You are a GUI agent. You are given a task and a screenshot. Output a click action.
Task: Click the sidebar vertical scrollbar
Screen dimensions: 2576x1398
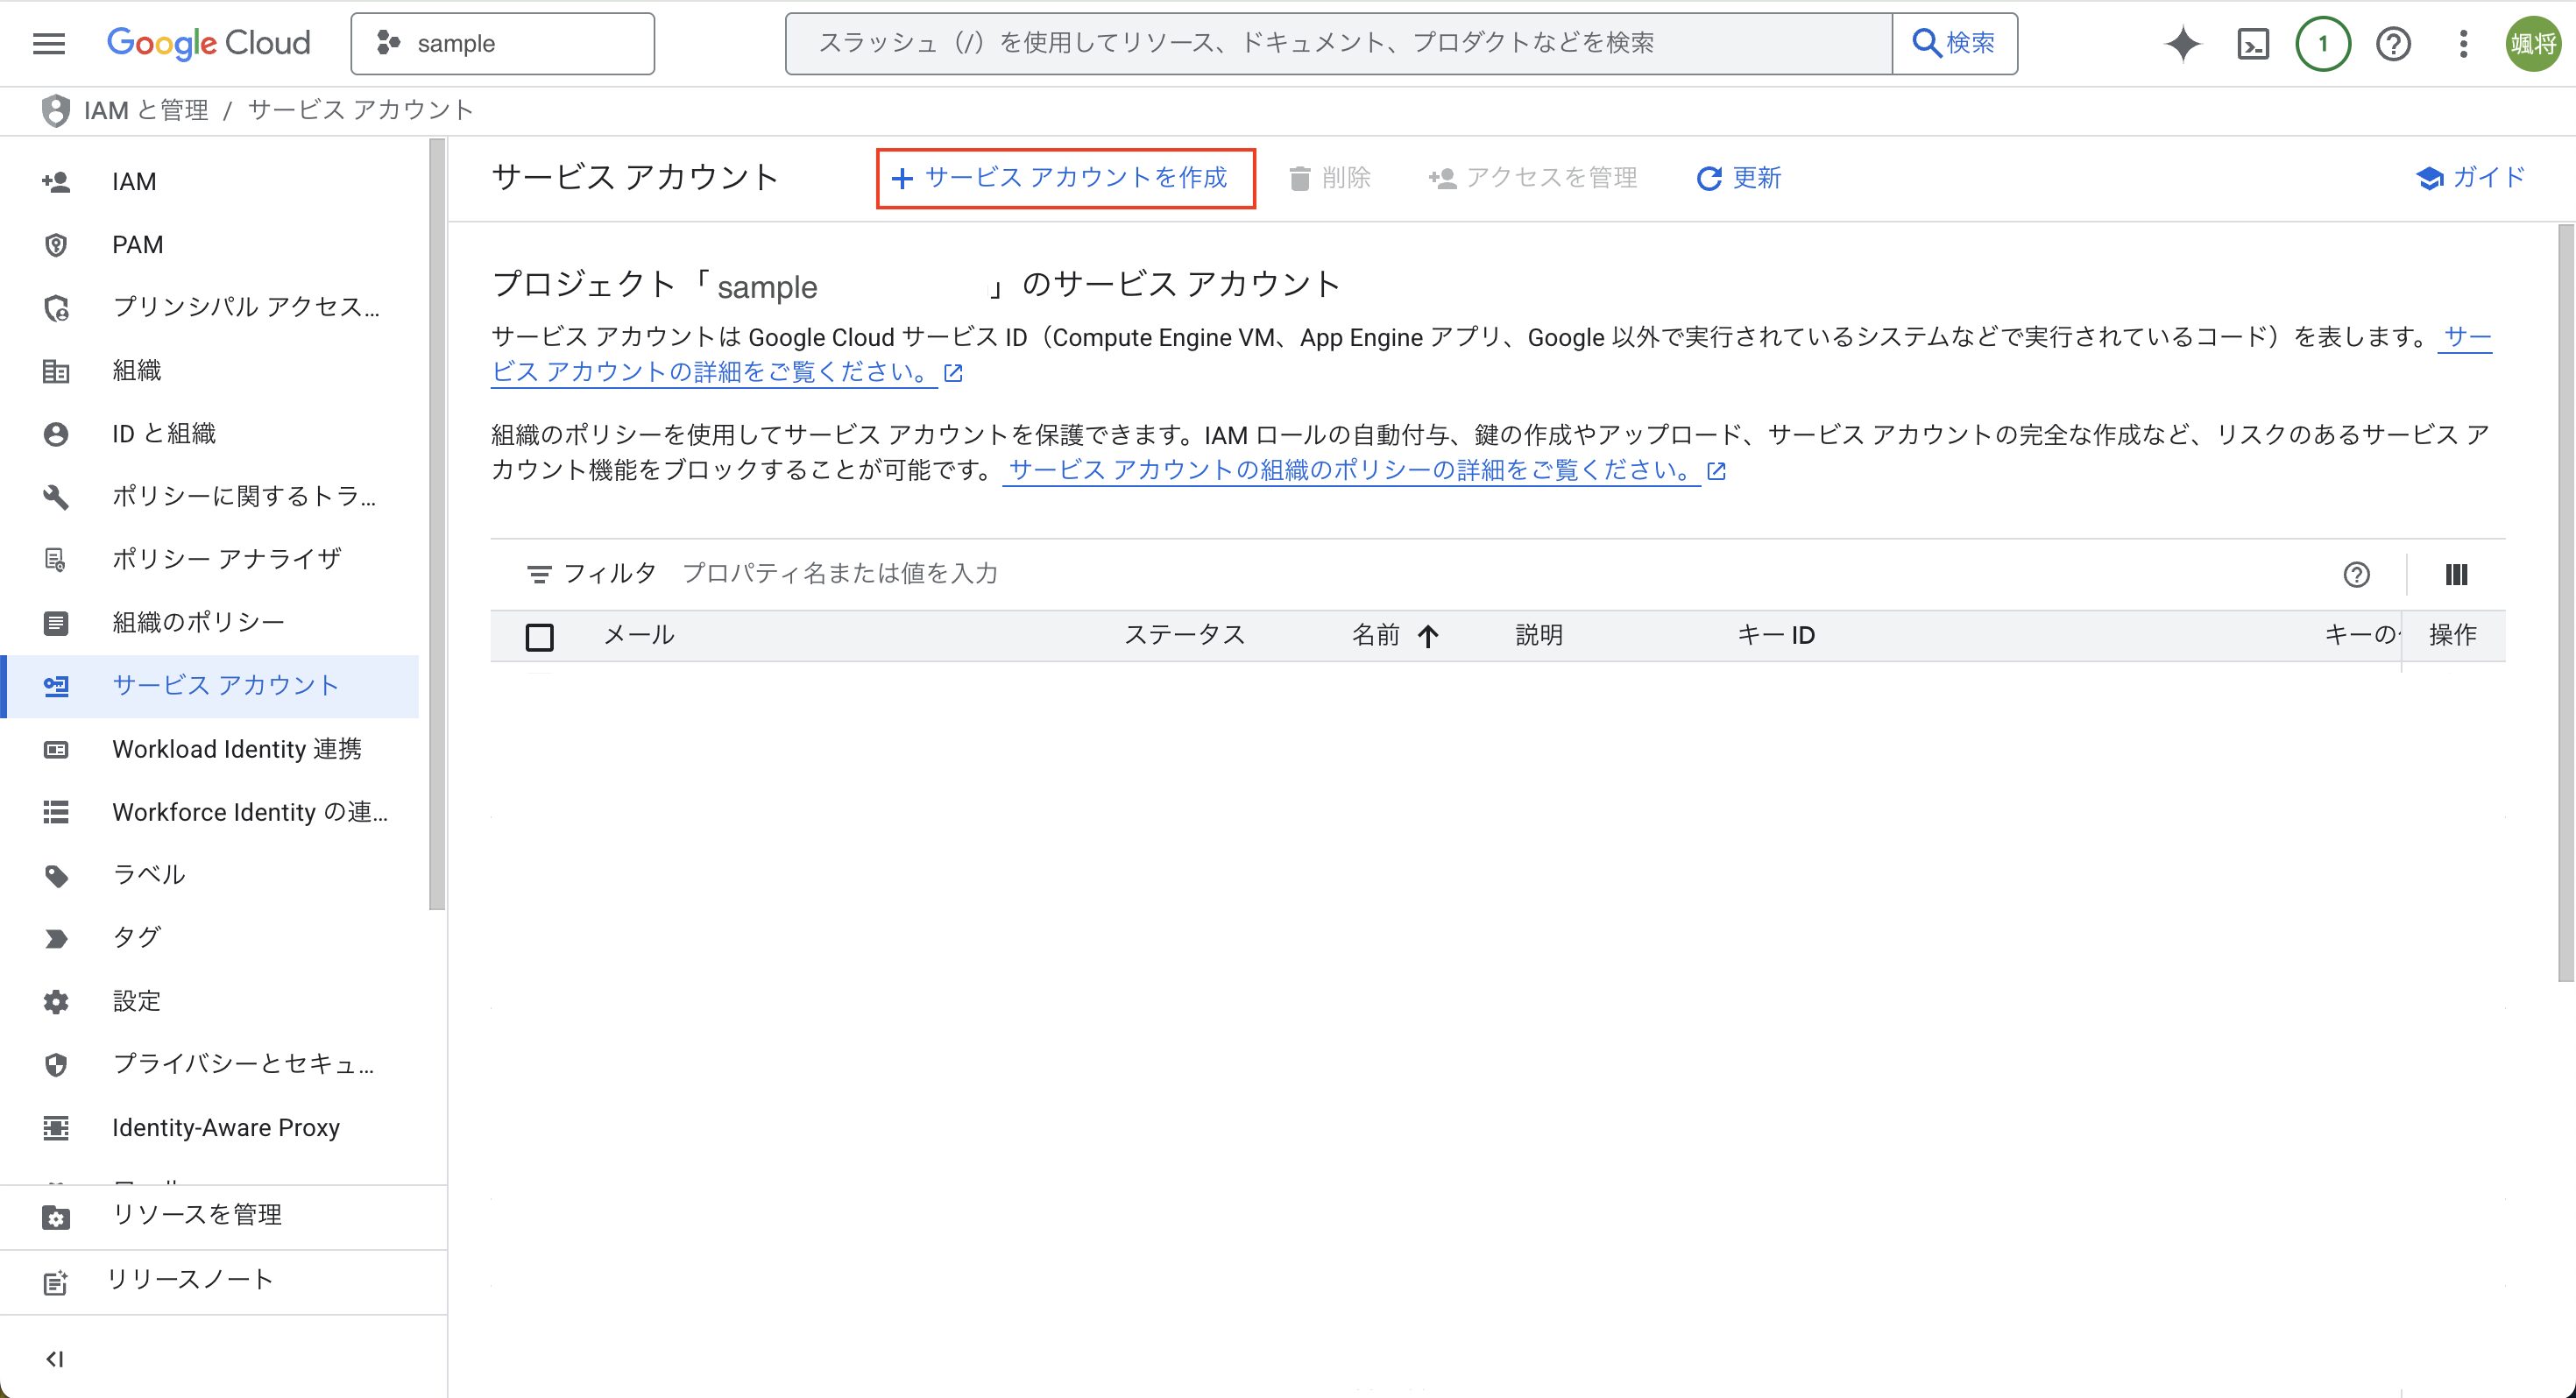point(437,525)
